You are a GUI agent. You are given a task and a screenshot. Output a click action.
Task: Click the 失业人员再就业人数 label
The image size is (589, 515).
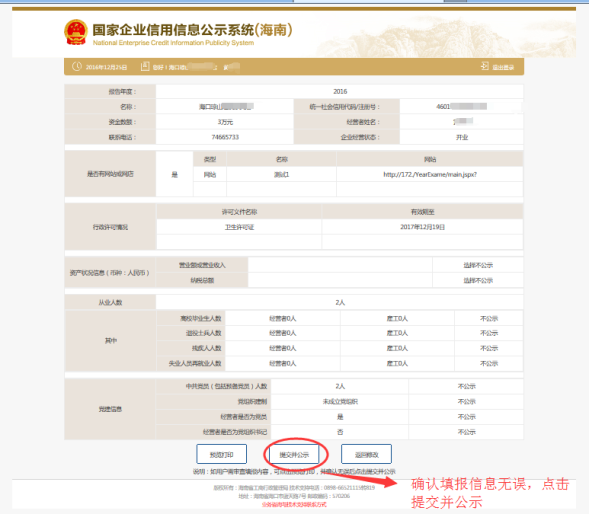pyautogui.click(x=195, y=364)
